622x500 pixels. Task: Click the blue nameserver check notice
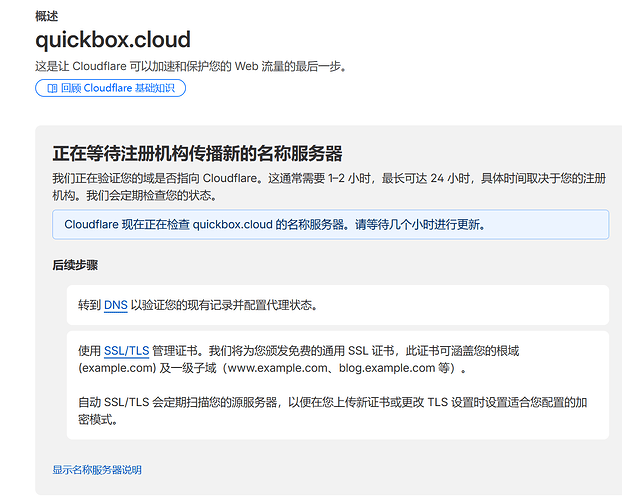tap(330, 225)
